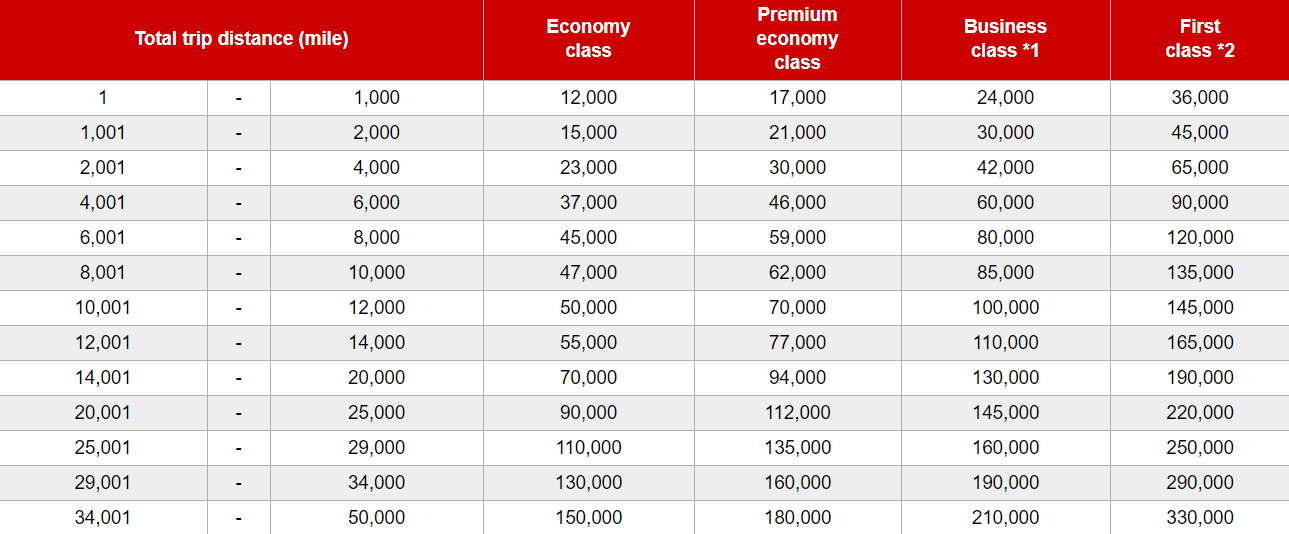The width and height of the screenshot is (1289, 534).
Task: Click the 36,000 first class cell
Action: click(x=1200, y=98)
